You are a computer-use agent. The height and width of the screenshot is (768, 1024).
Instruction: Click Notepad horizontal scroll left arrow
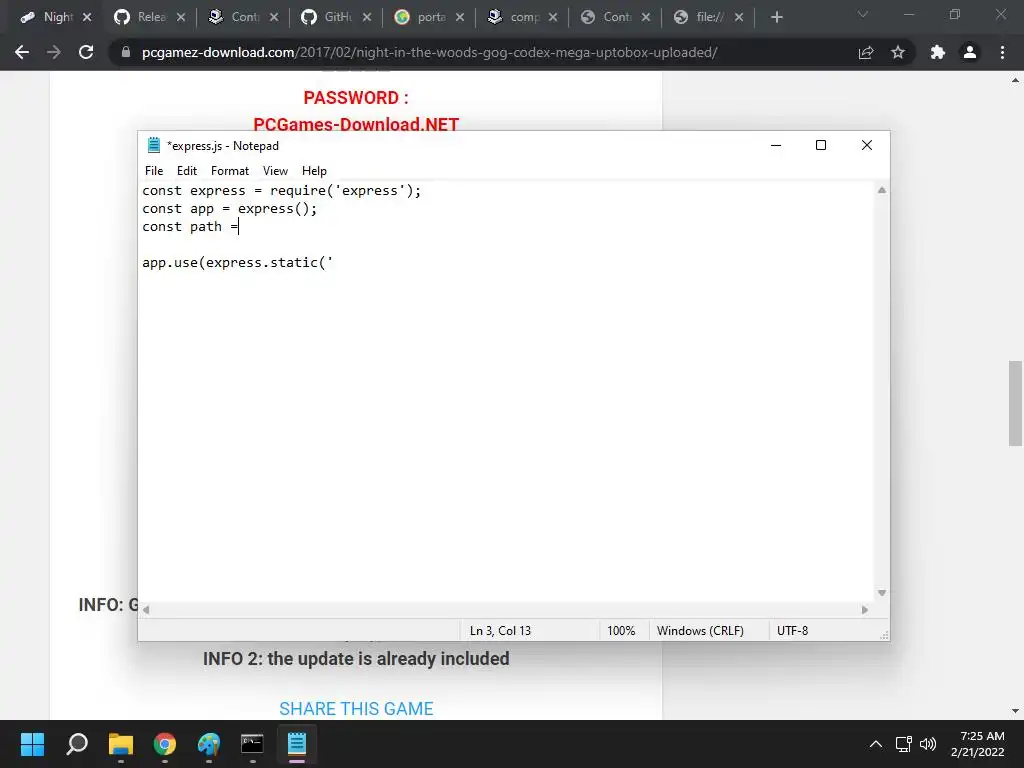coord(146,609)
